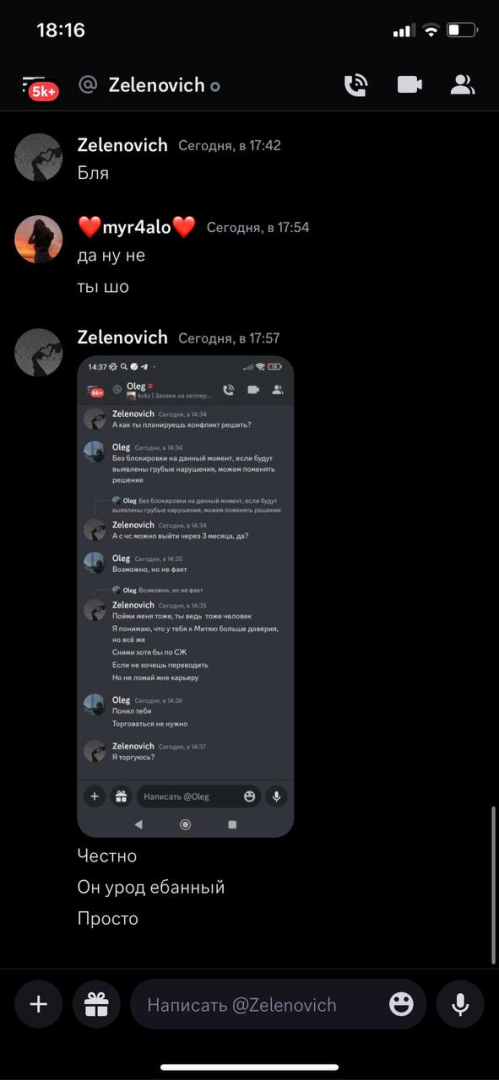The height and width of the screenshot is (1080, 499).
Task: Open Zelenovich profile from header name
Action: 156,85
